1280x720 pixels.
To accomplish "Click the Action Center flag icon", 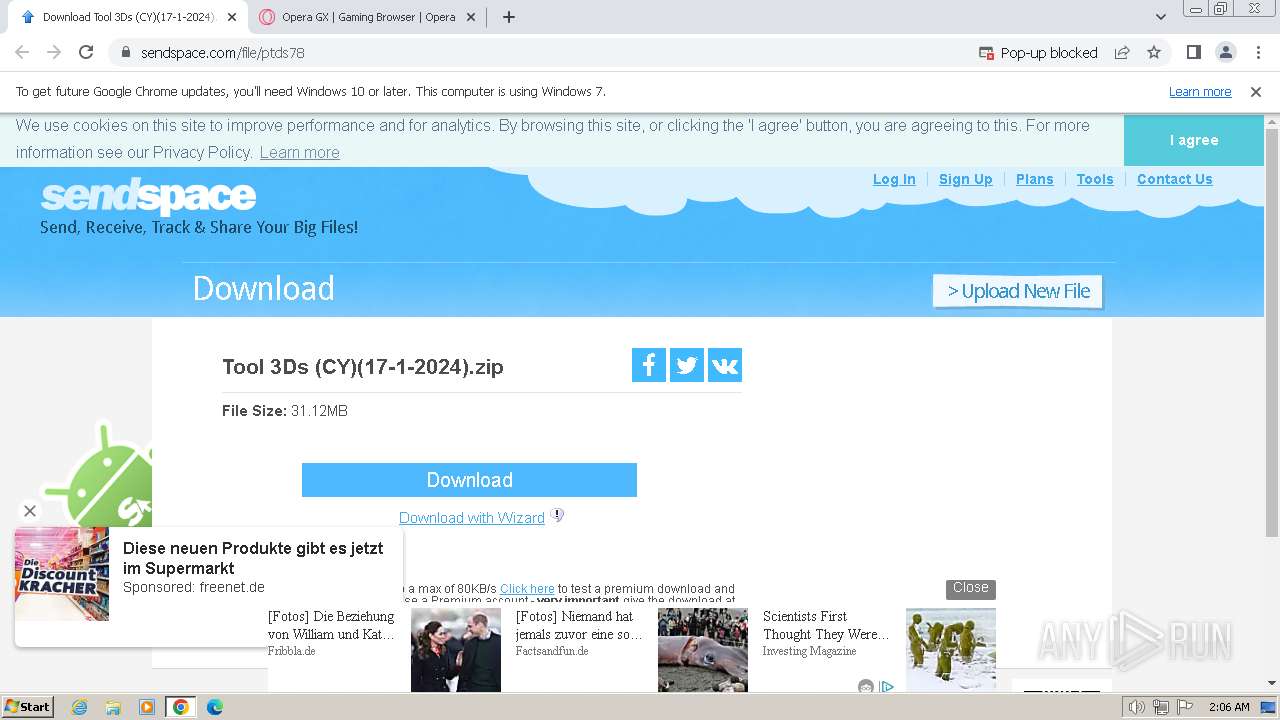I will [x=1185, y=707].
